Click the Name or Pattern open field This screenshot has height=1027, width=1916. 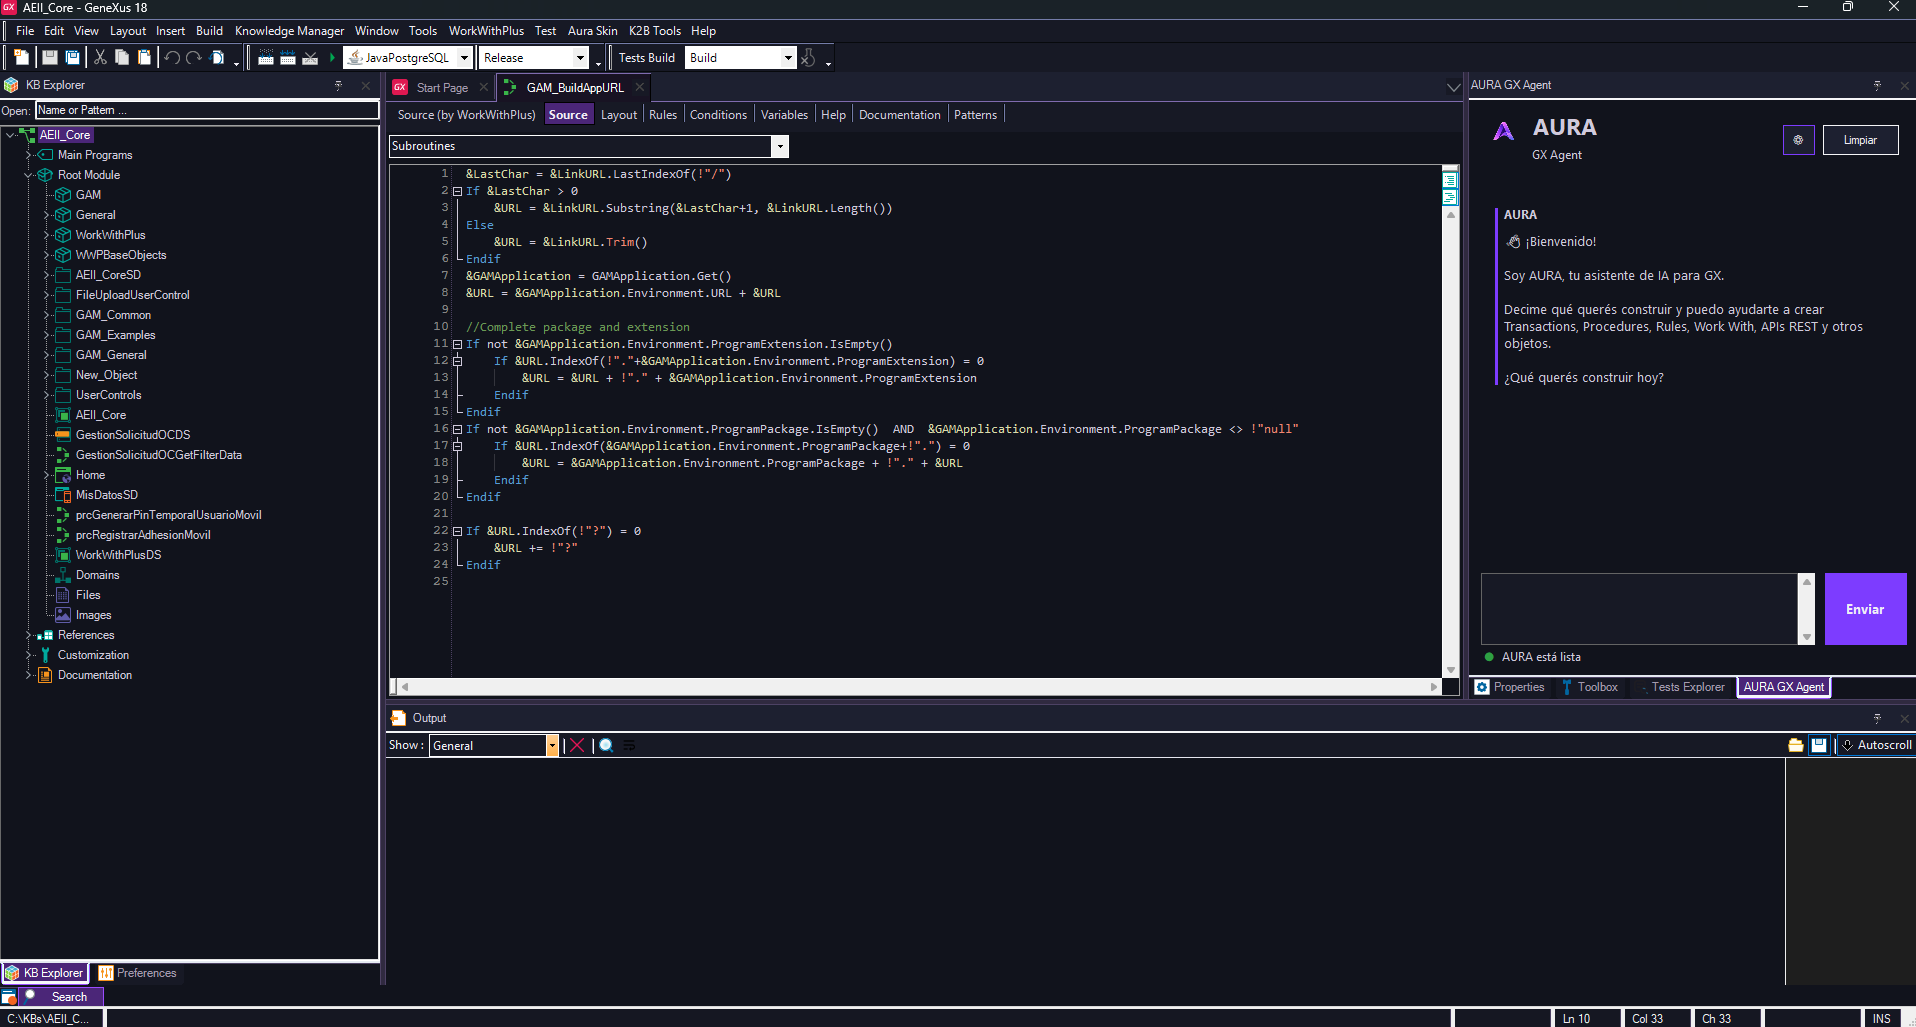207,110
